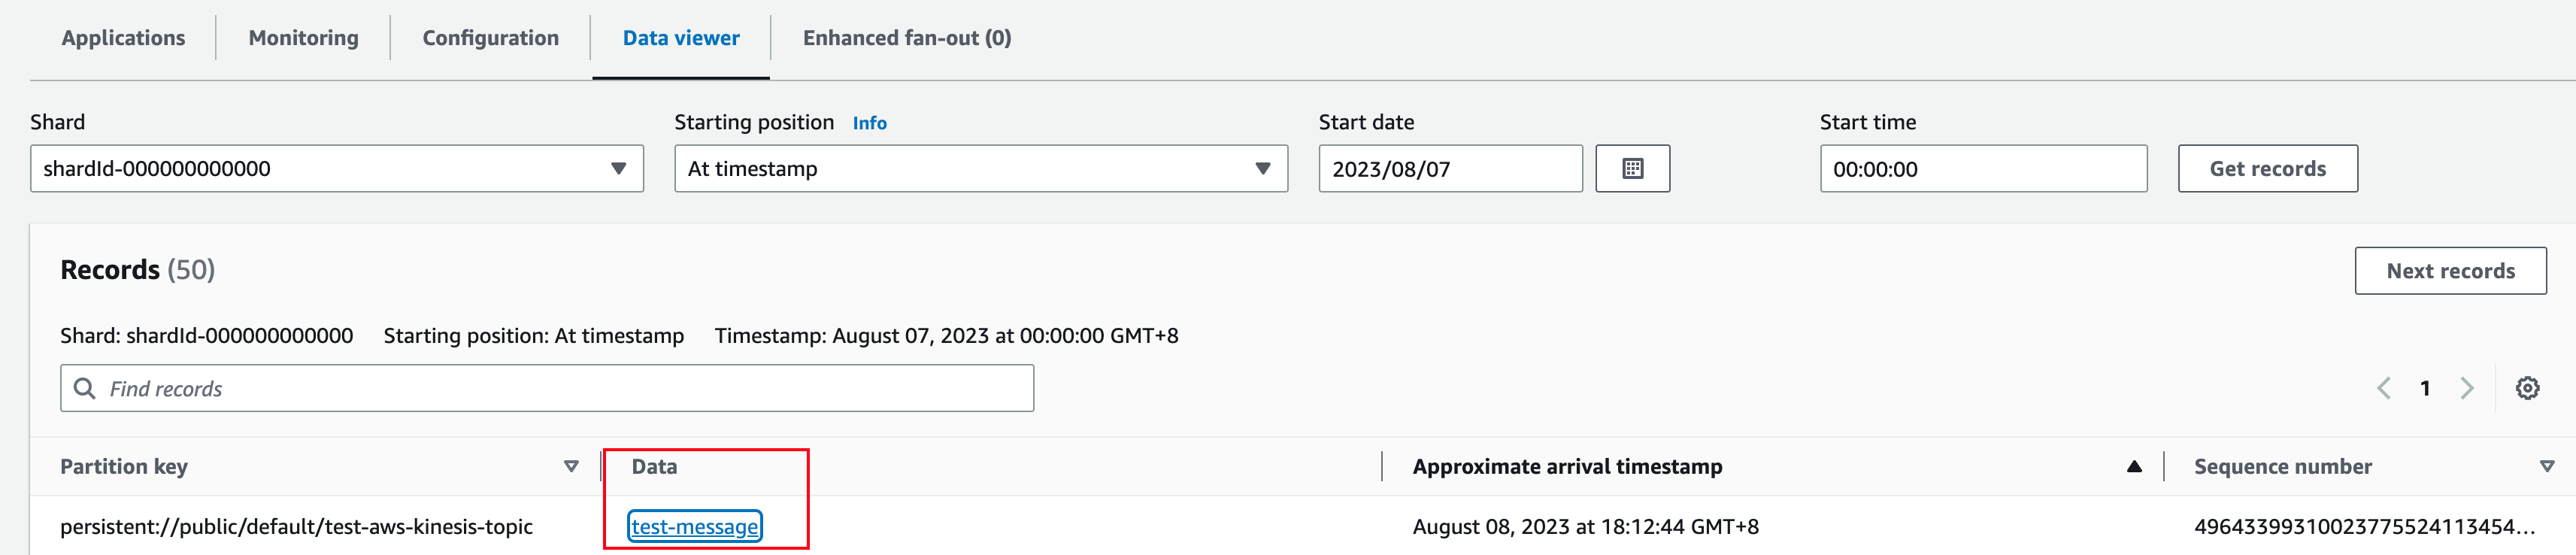Click the Start time input field
The height and width of the screenshot is (555, 2576).
tap(1982, 169)
